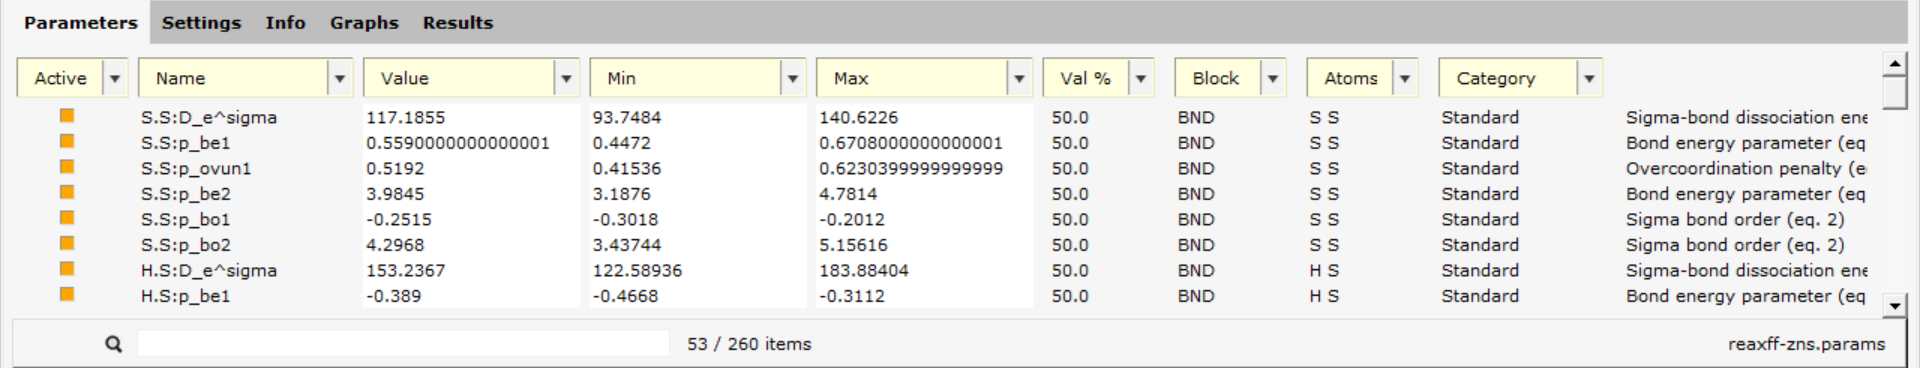1920x368 pixels.
Task: Sort by the Active column header
Action: (x=60, y=78)
